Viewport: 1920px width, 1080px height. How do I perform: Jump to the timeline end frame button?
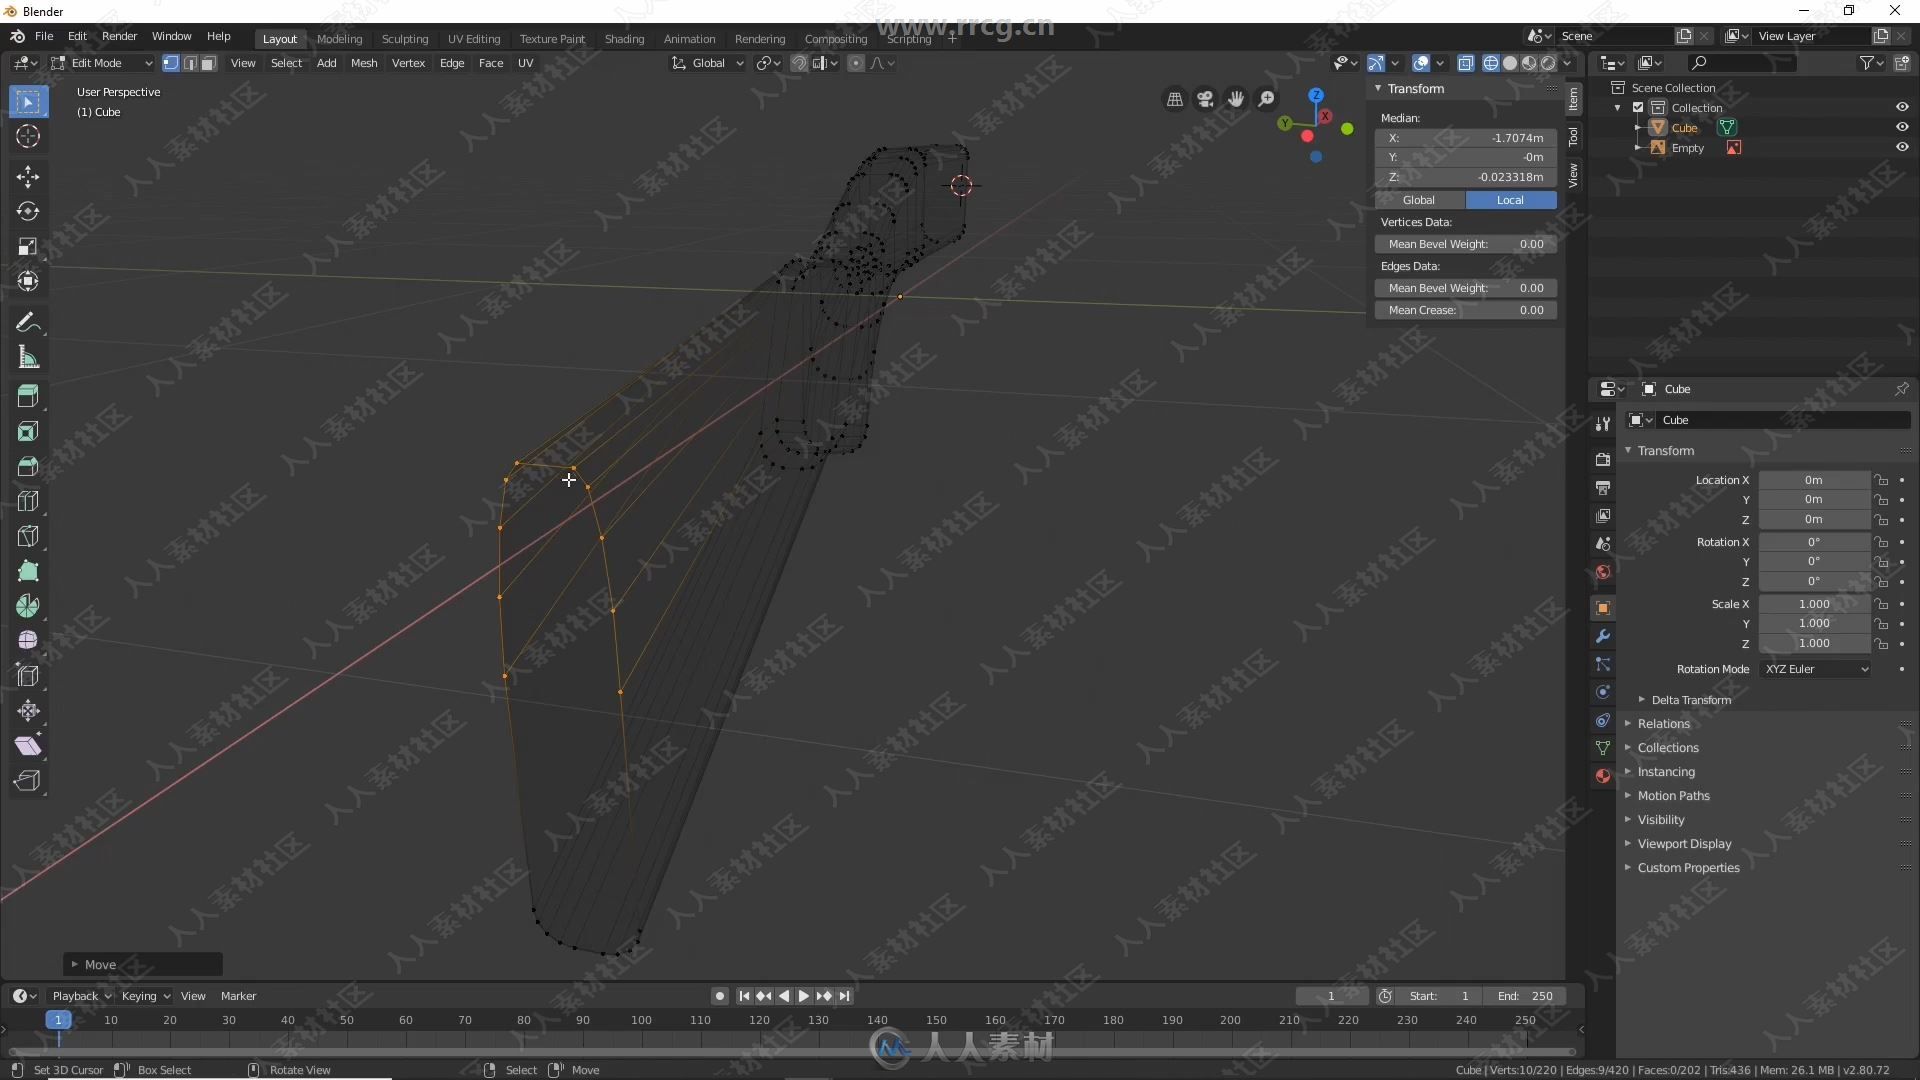pyautogui.click(x=845, y=996)
